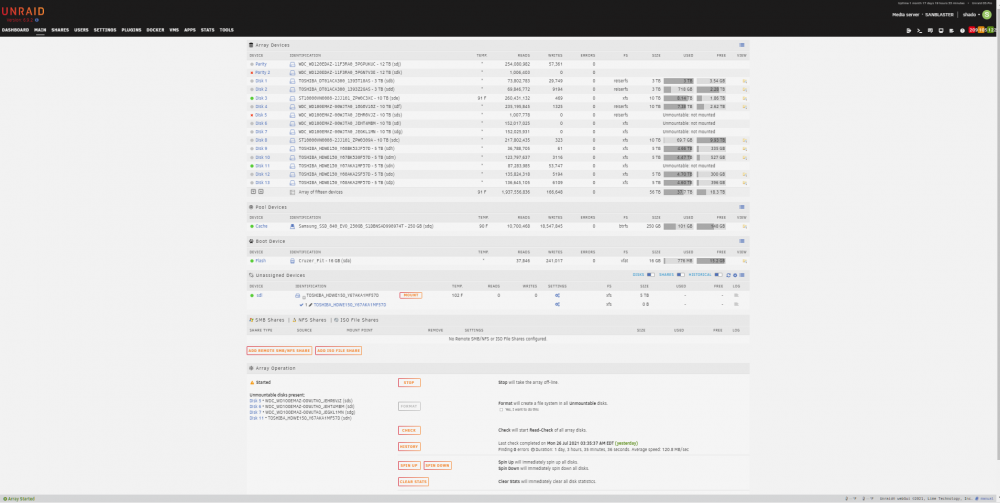1000x503 pixels.
Task: Click the Clear Stats button
Action: [413, 481]
